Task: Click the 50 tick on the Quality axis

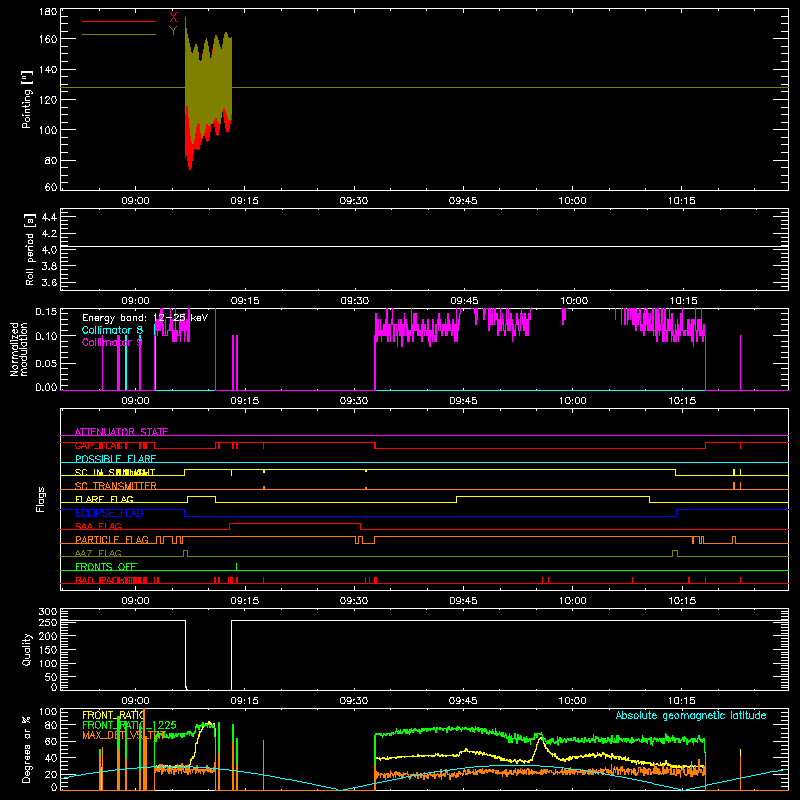Action: point(51,677)
